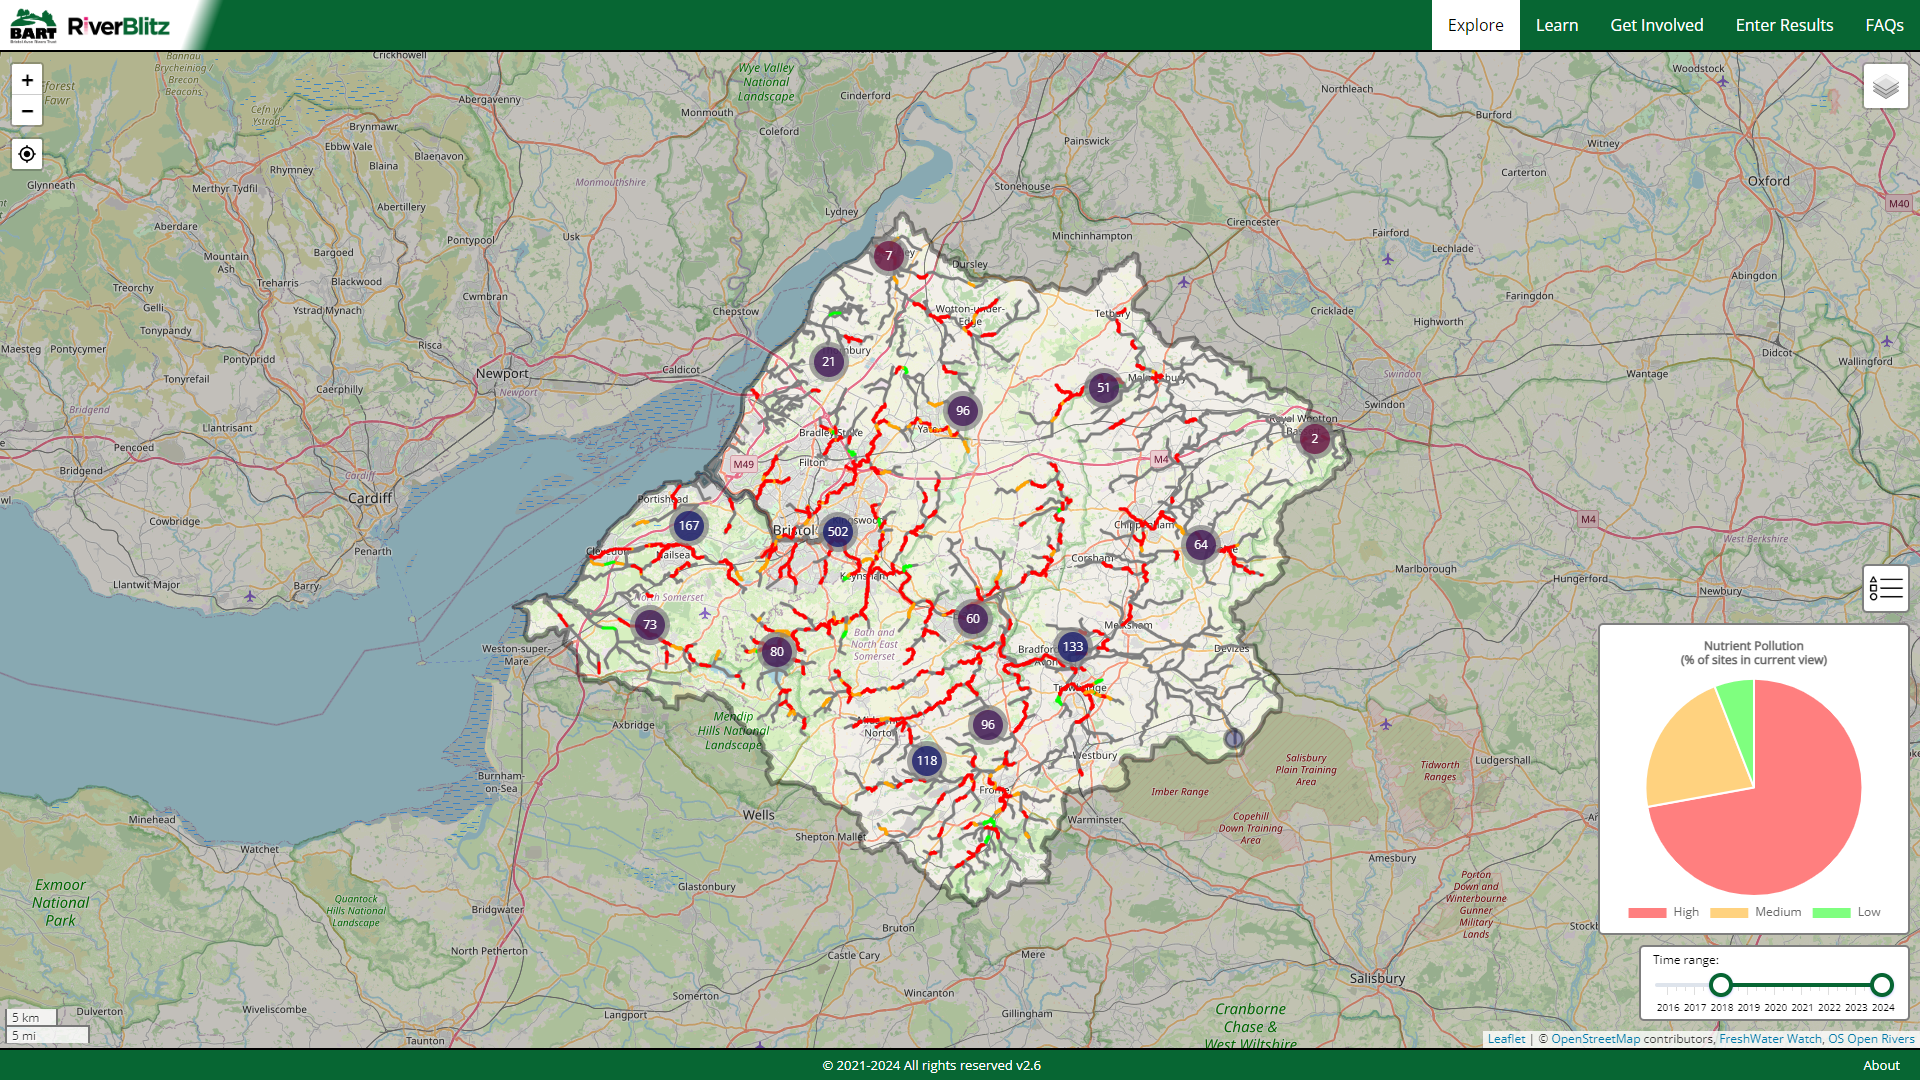Click the Medium (orange) pie slice

[1695, 755]
